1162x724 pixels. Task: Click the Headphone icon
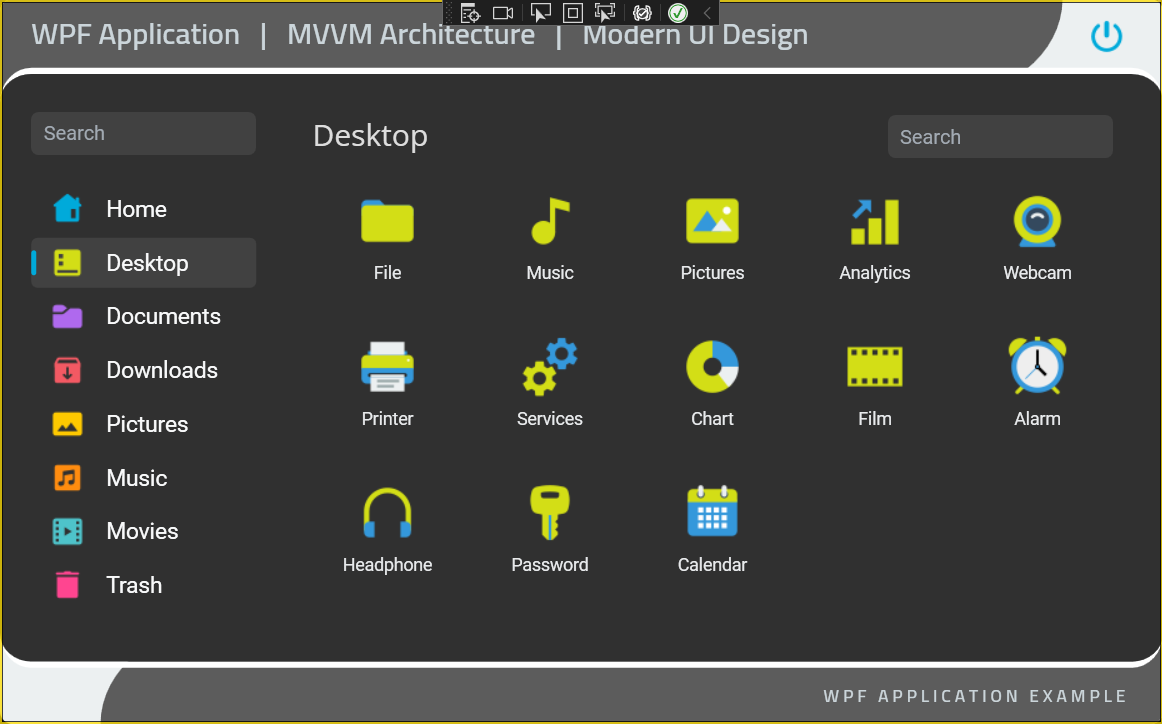[x=387, y=513]
